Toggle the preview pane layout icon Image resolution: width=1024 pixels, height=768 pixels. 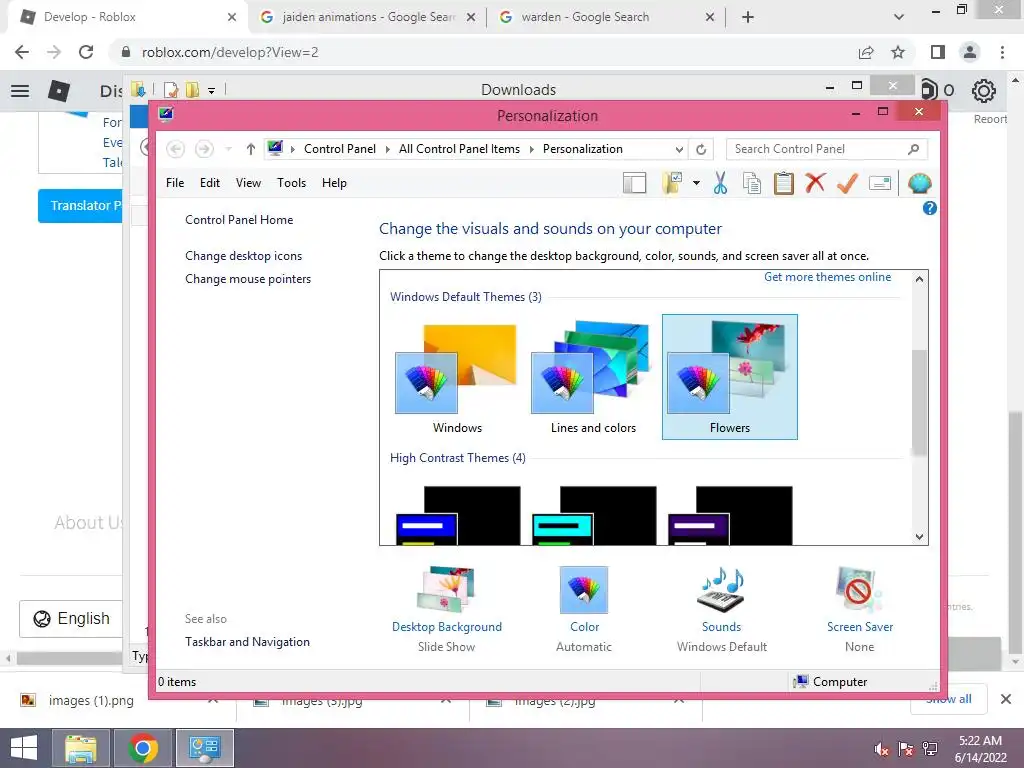634,184
